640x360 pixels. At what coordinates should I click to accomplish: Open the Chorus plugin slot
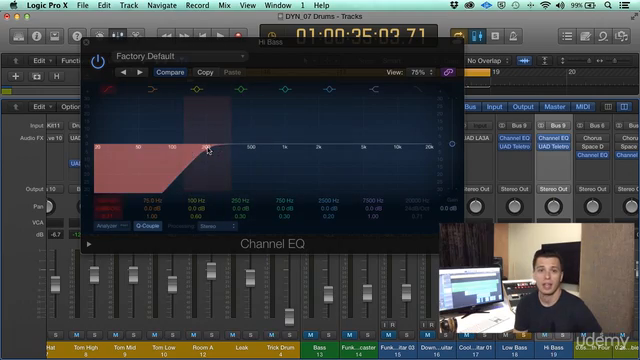pos(592,138)
